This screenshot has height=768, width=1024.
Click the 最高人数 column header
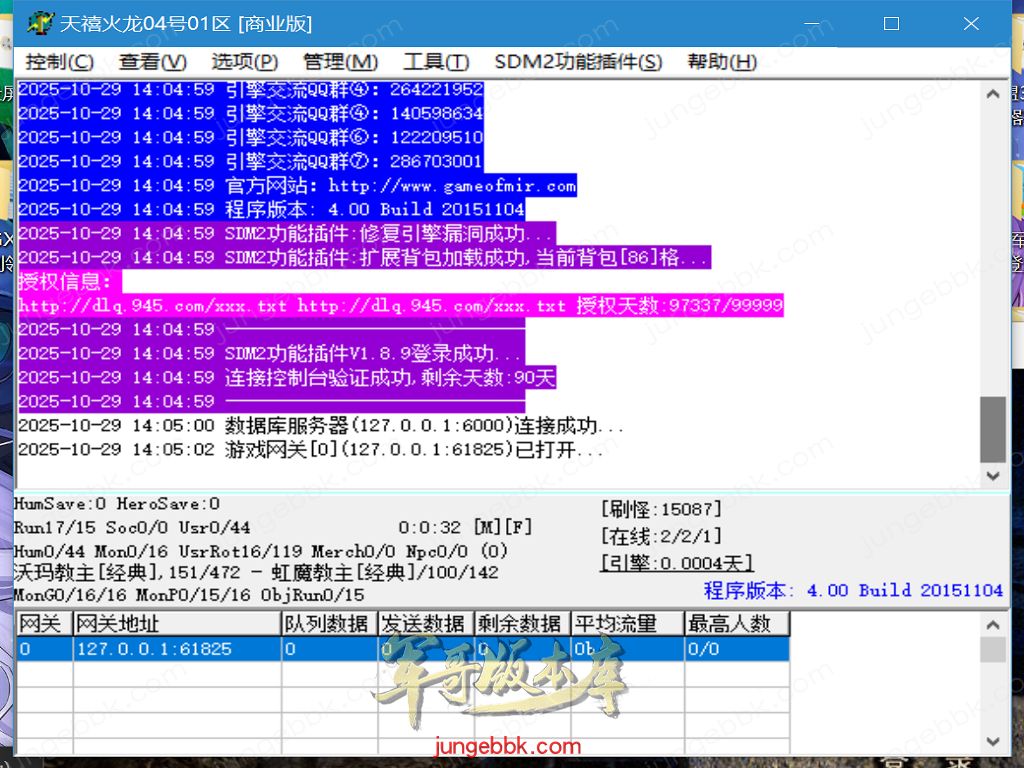tap(737, 624)
